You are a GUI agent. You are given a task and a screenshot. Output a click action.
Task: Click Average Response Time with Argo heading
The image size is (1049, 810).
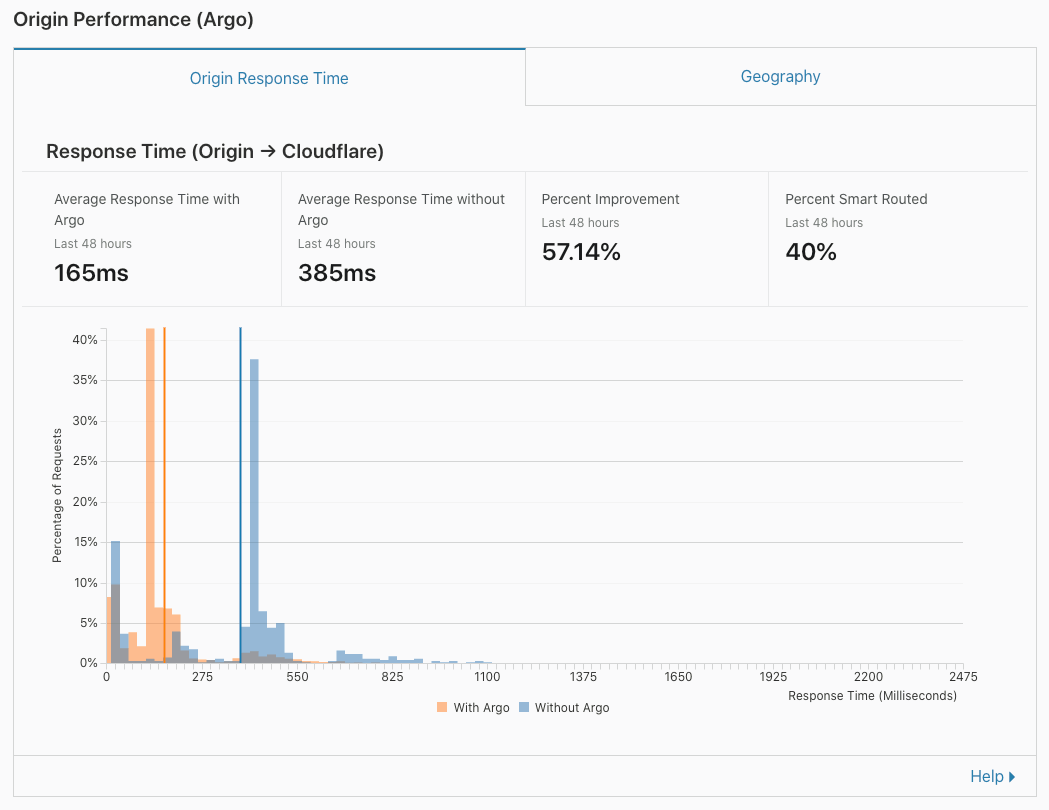pyautogui.click(x=147, y=209)
